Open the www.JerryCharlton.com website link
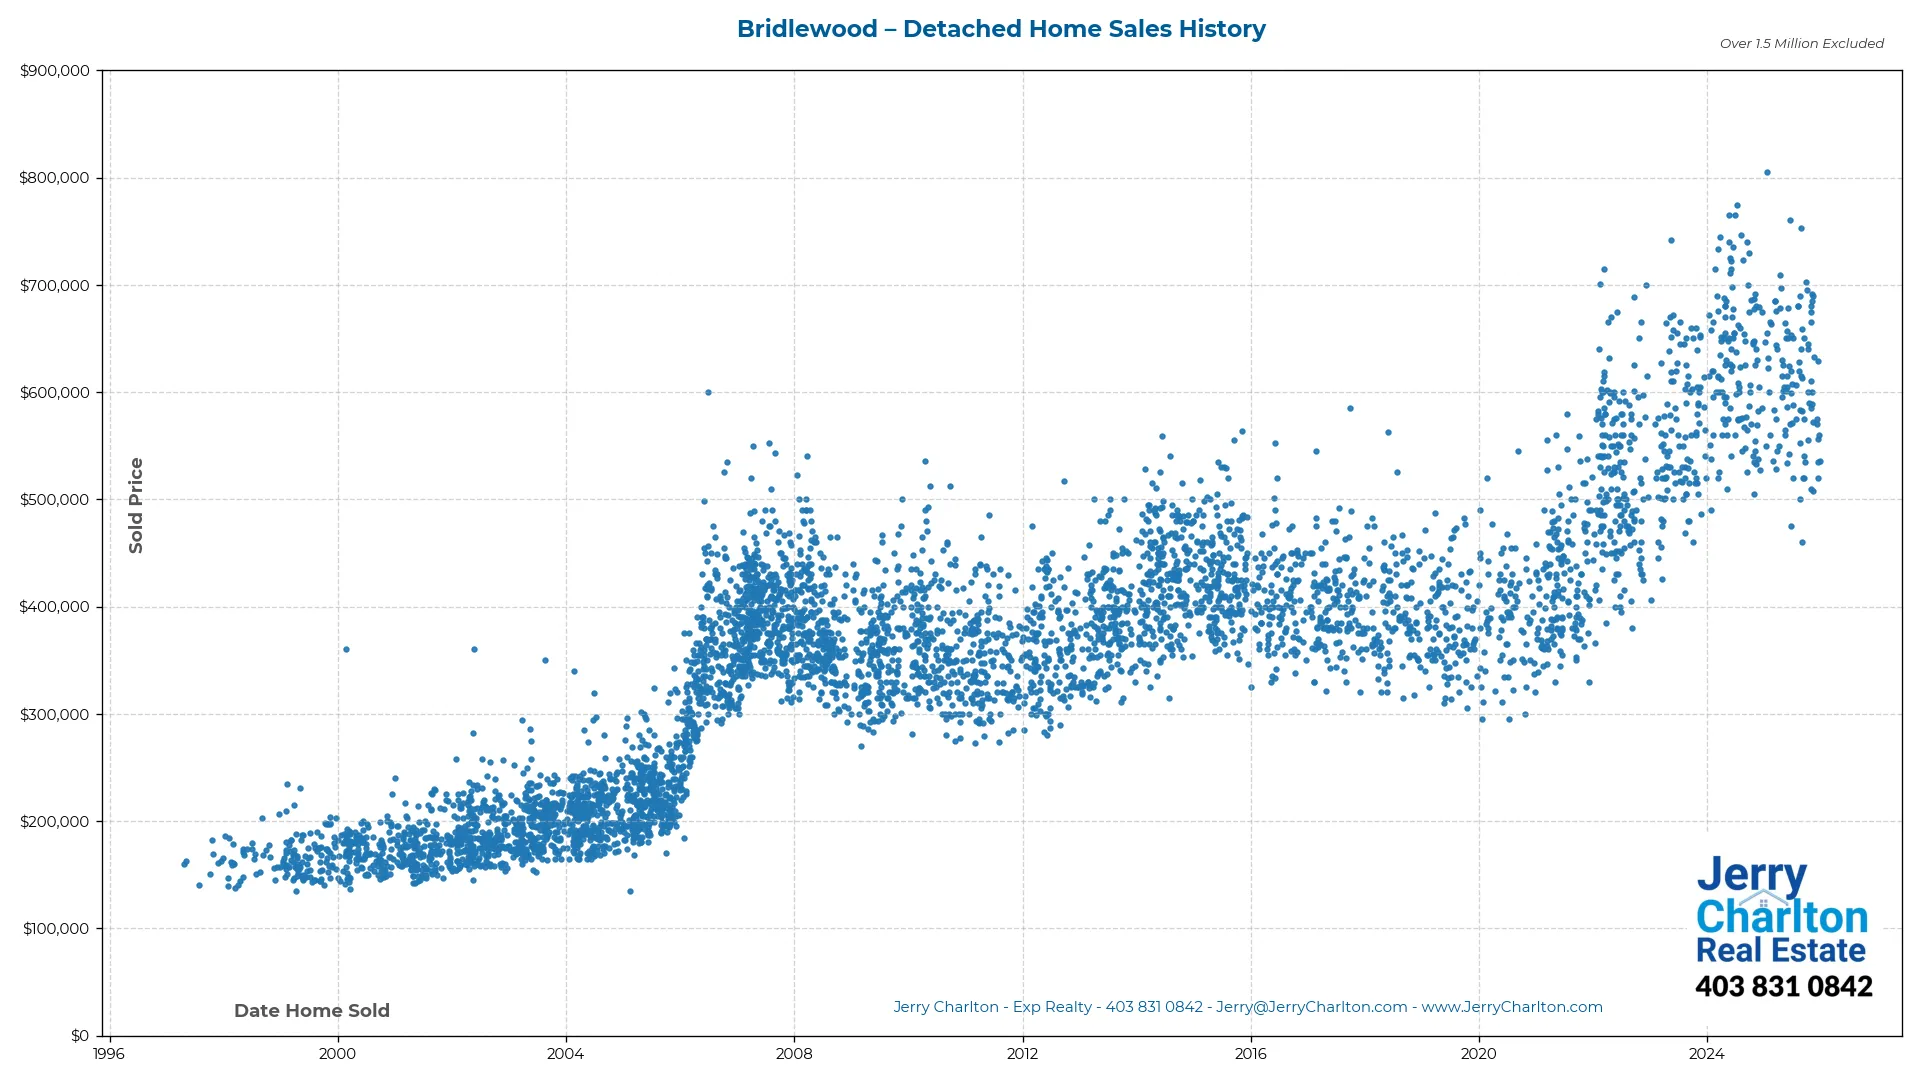1920x1080 pixels. (1512, 1007)
